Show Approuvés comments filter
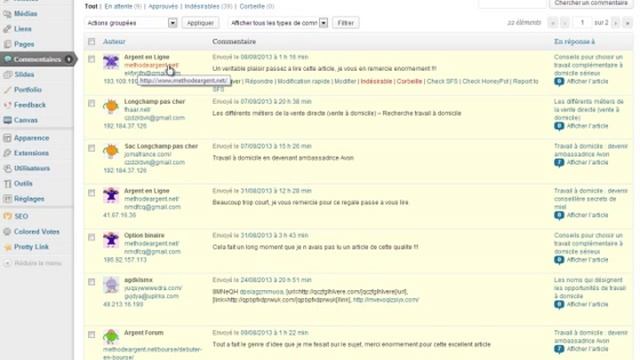Viewport: 640px width, 360px height. [x=163, y=6]
